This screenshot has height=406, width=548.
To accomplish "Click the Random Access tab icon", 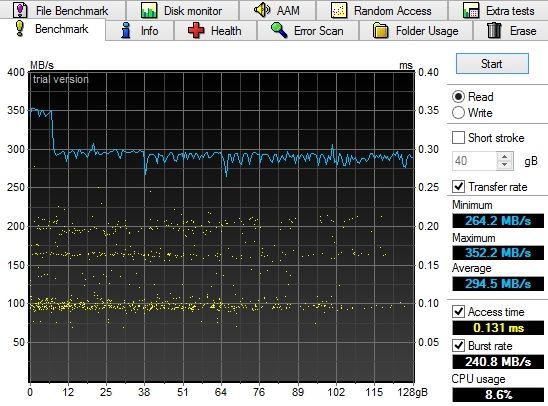I will tap(339, 10).
